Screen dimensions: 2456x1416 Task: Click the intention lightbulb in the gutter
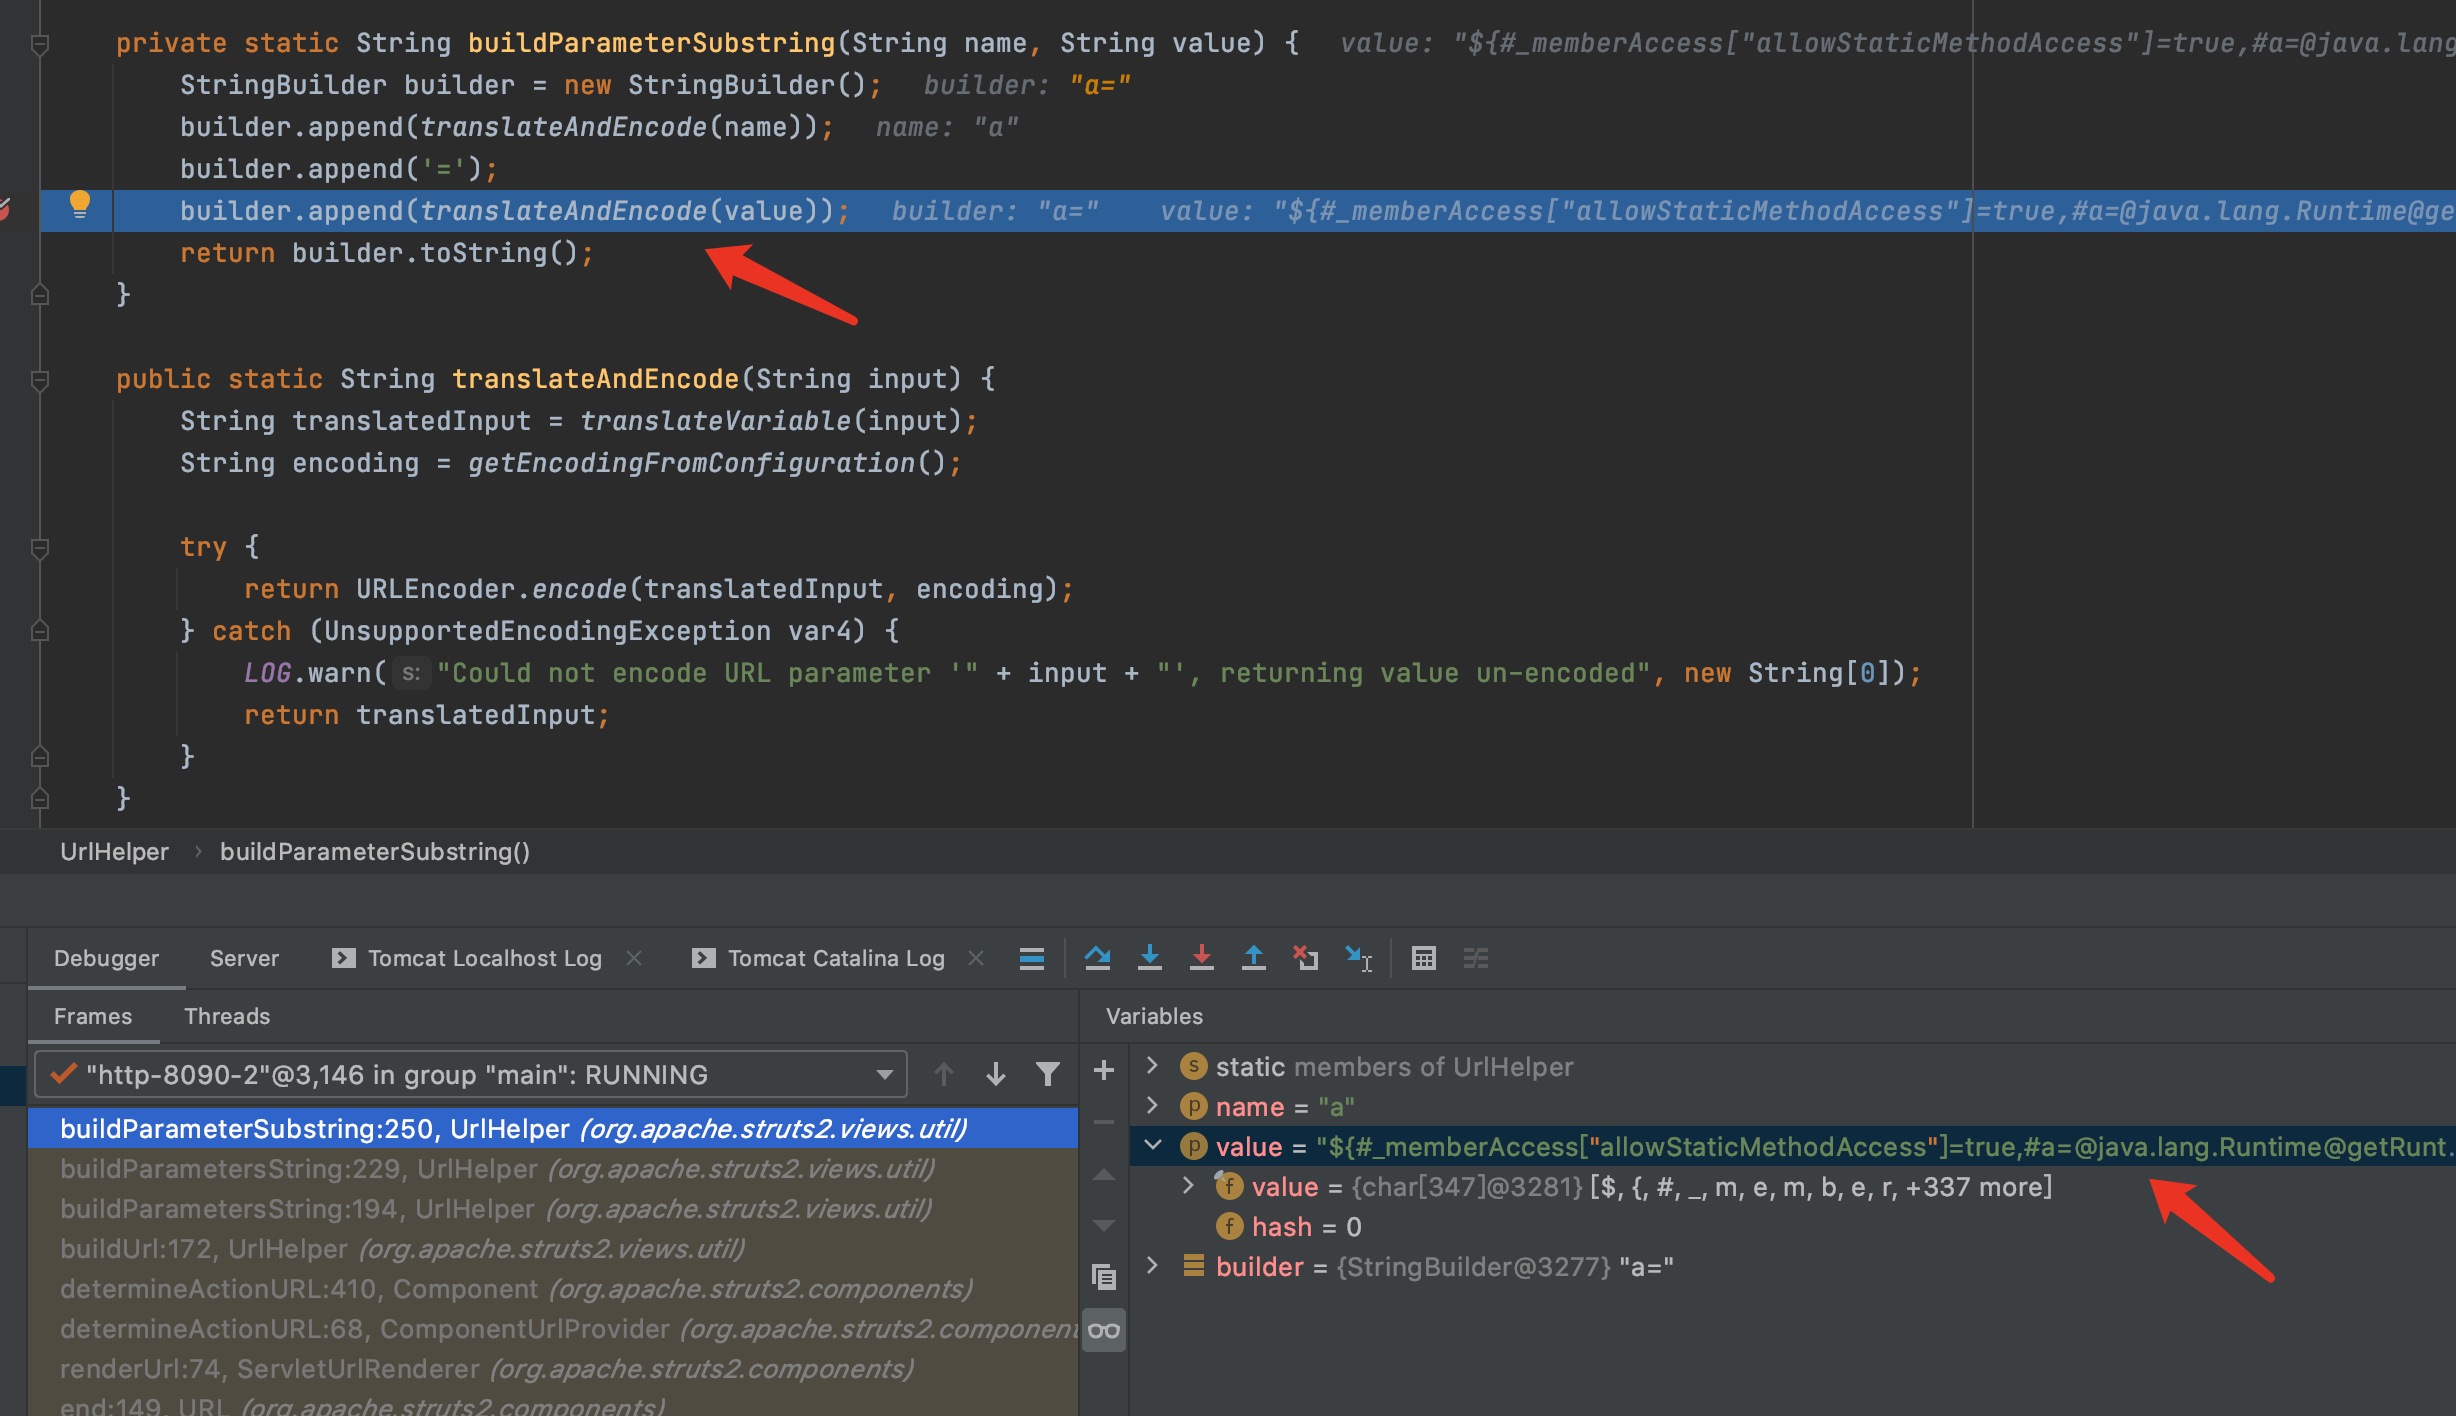[80, 205]
